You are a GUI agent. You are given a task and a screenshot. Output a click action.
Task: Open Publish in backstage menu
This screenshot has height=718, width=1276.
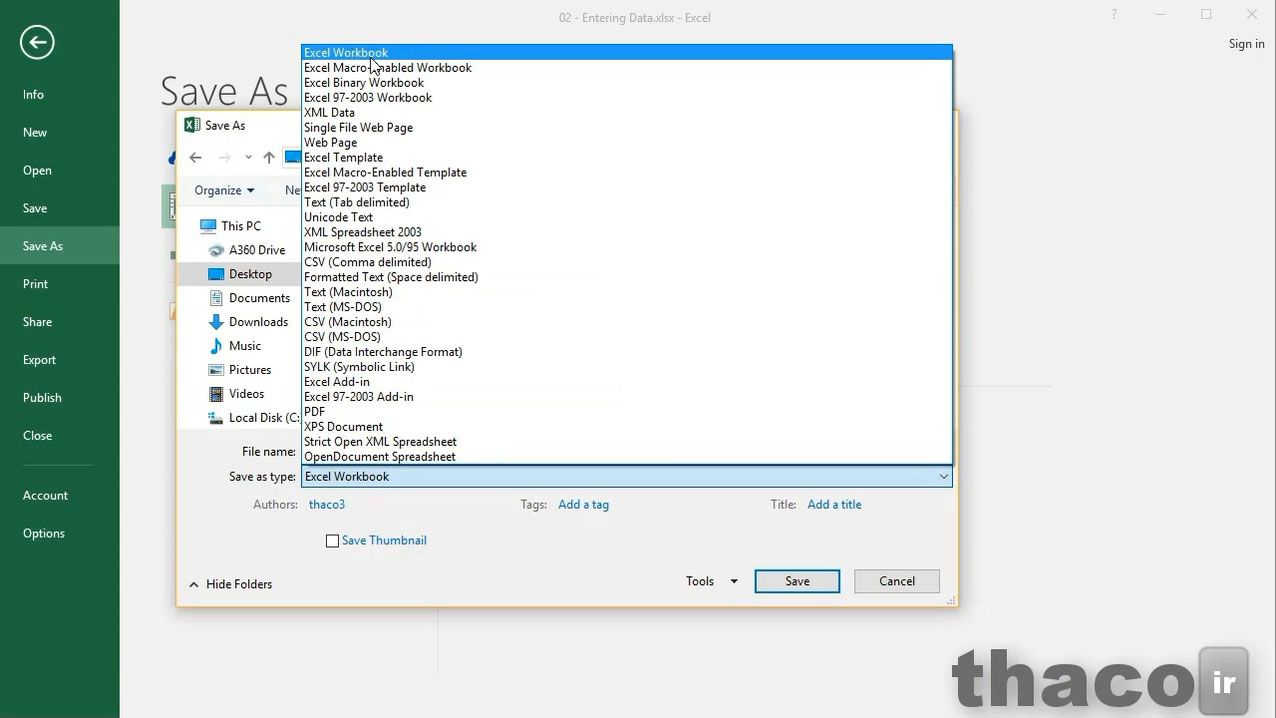coord(60,398)
